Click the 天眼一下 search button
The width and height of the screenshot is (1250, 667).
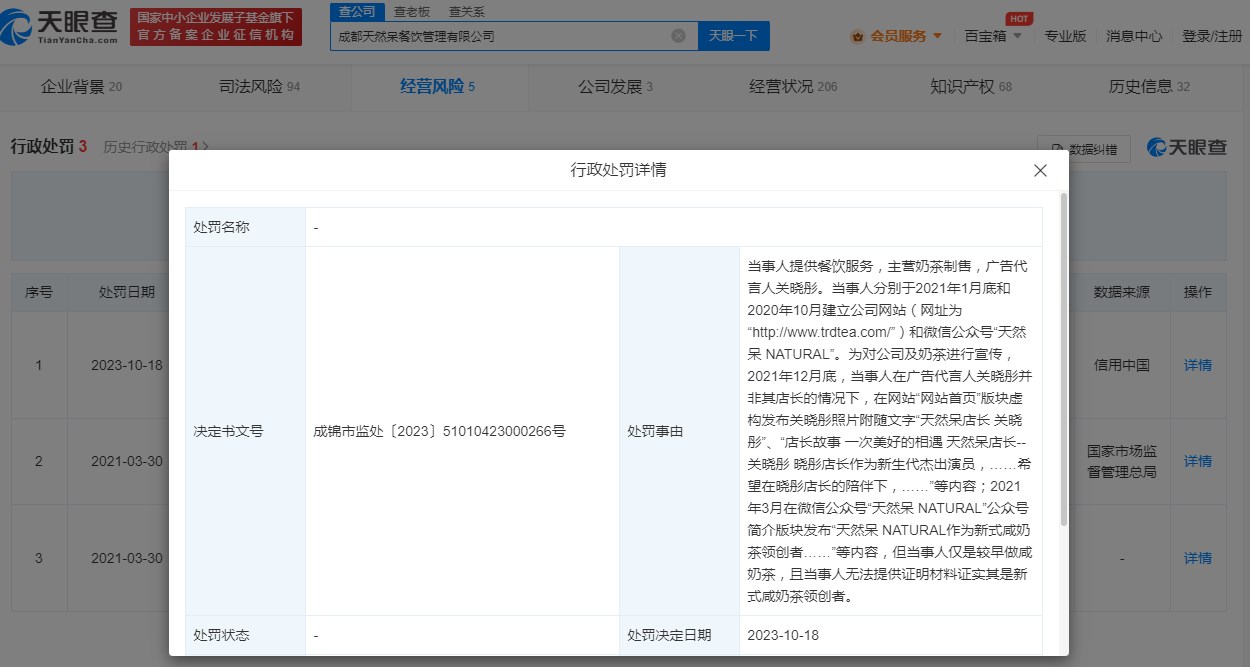[x=733, y=36]
